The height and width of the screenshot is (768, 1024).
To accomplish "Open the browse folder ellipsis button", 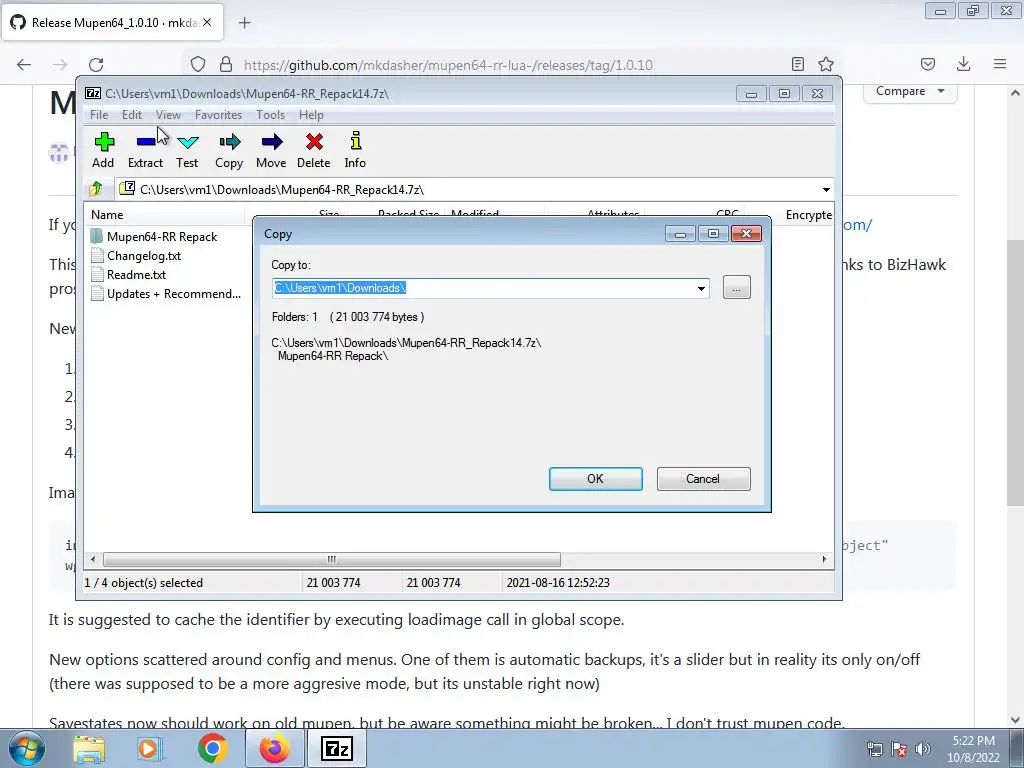I will point(737,288).
